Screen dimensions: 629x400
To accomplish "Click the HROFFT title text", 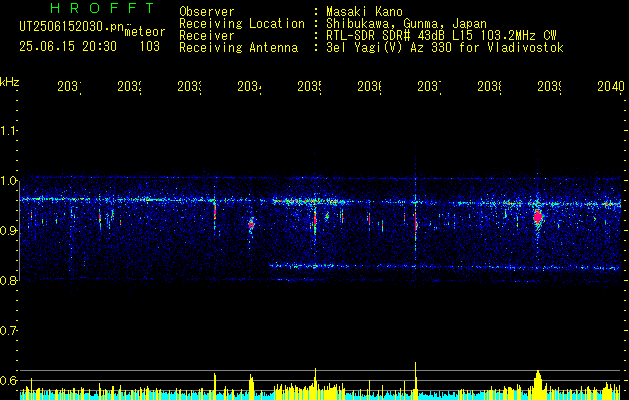I will (x=103, y=8).
